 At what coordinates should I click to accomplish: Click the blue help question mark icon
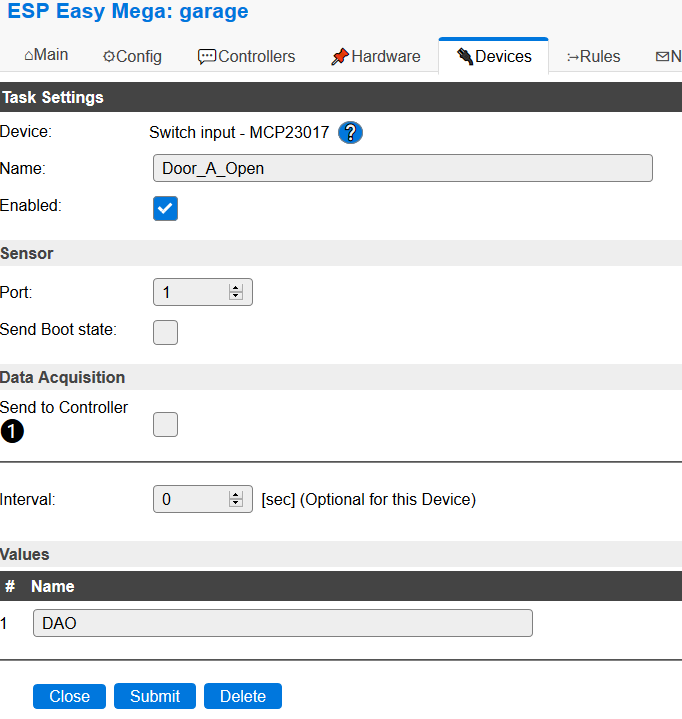click(x=350, y=133)
